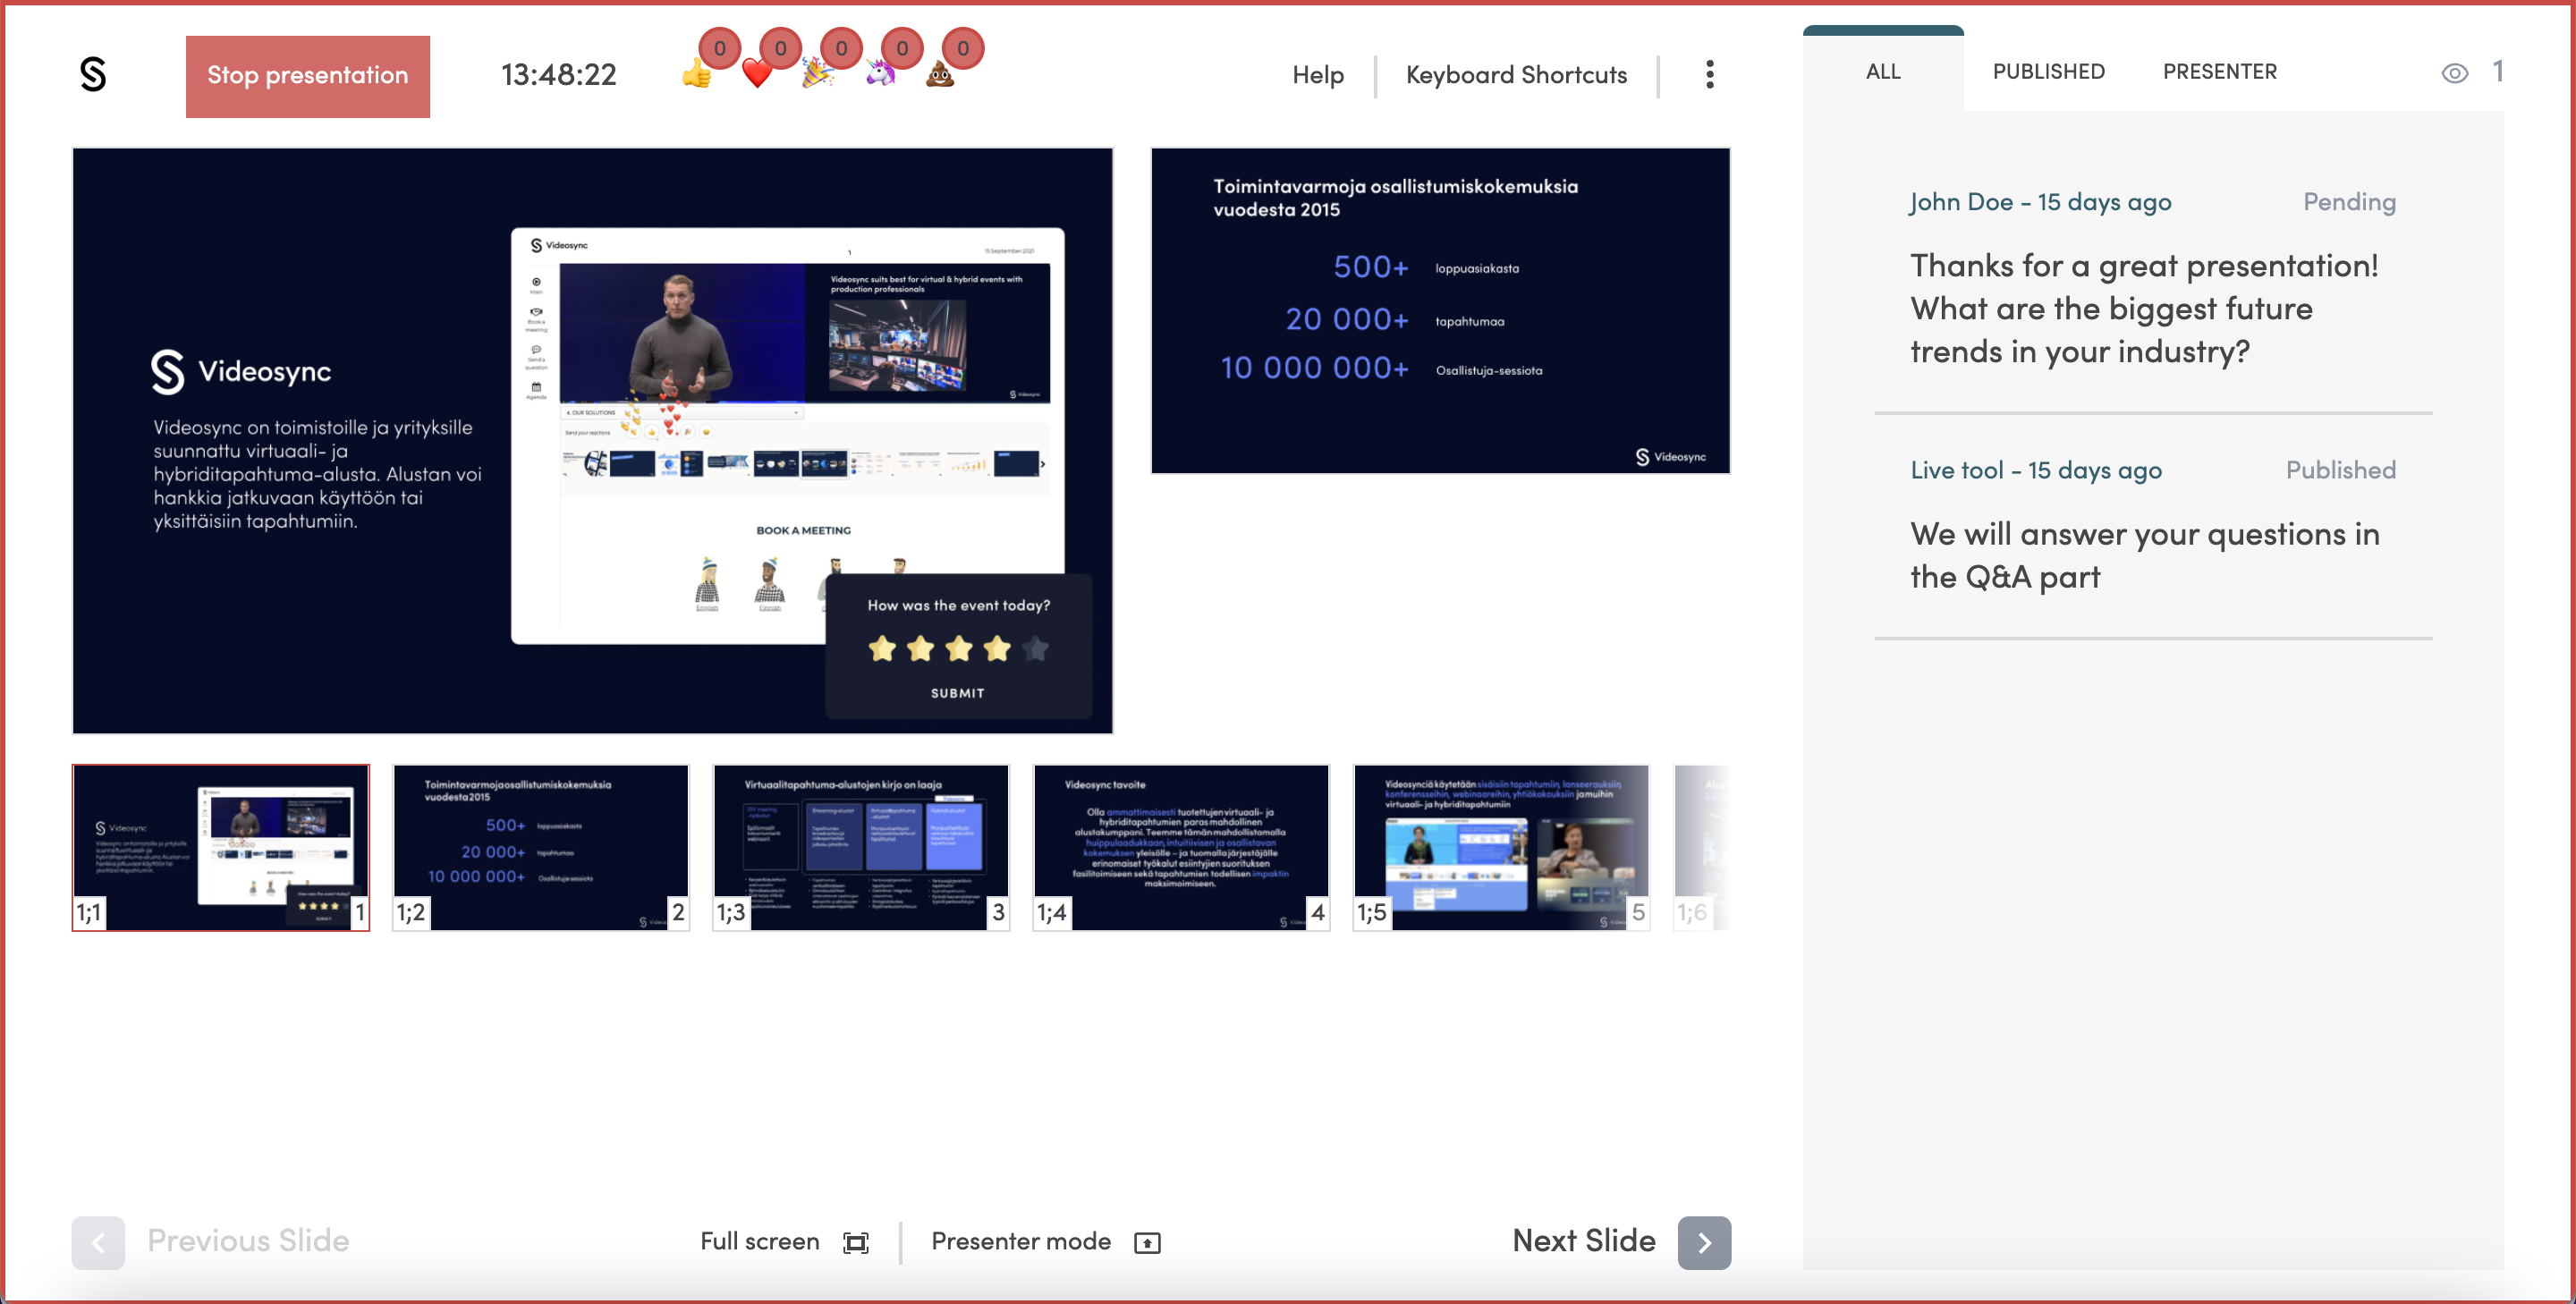Viewport: 2576px width, 1304px height.
Task: Open Keyboard Shortcuts
Action: point(1516,74)
